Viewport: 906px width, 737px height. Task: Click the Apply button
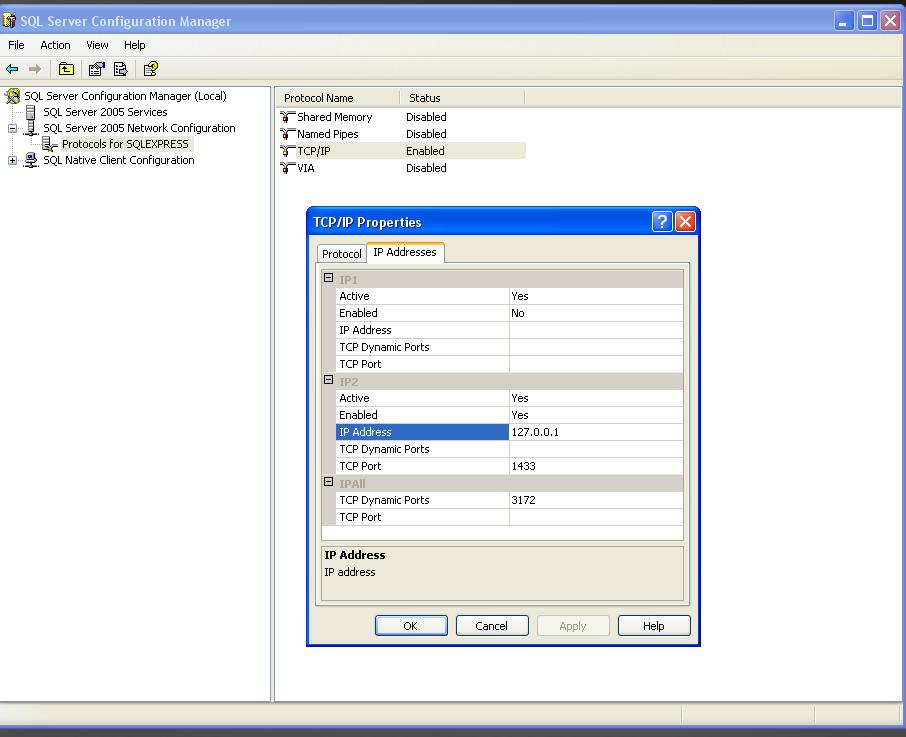click(x=573, y=626)
